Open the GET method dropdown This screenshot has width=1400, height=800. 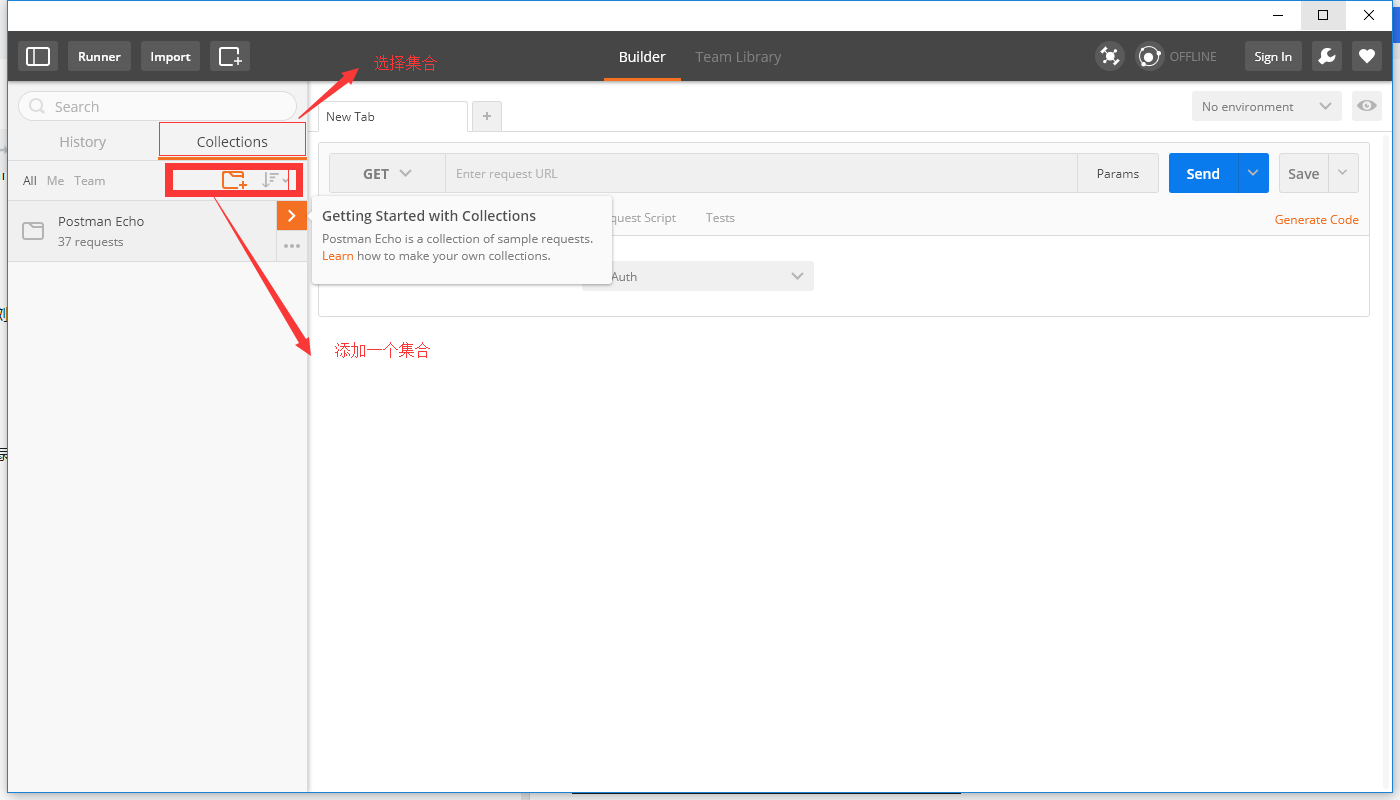[387, 173]
